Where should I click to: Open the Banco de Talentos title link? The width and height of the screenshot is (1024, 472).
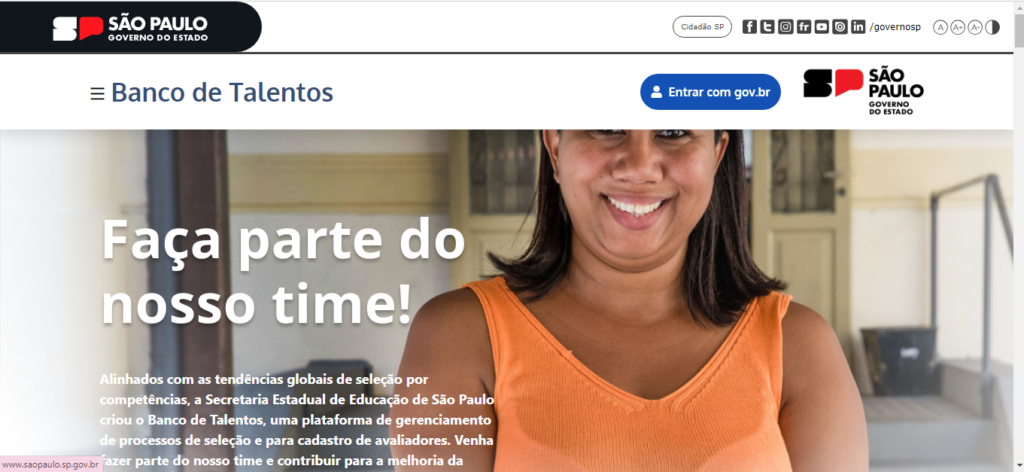click(222, 93)
